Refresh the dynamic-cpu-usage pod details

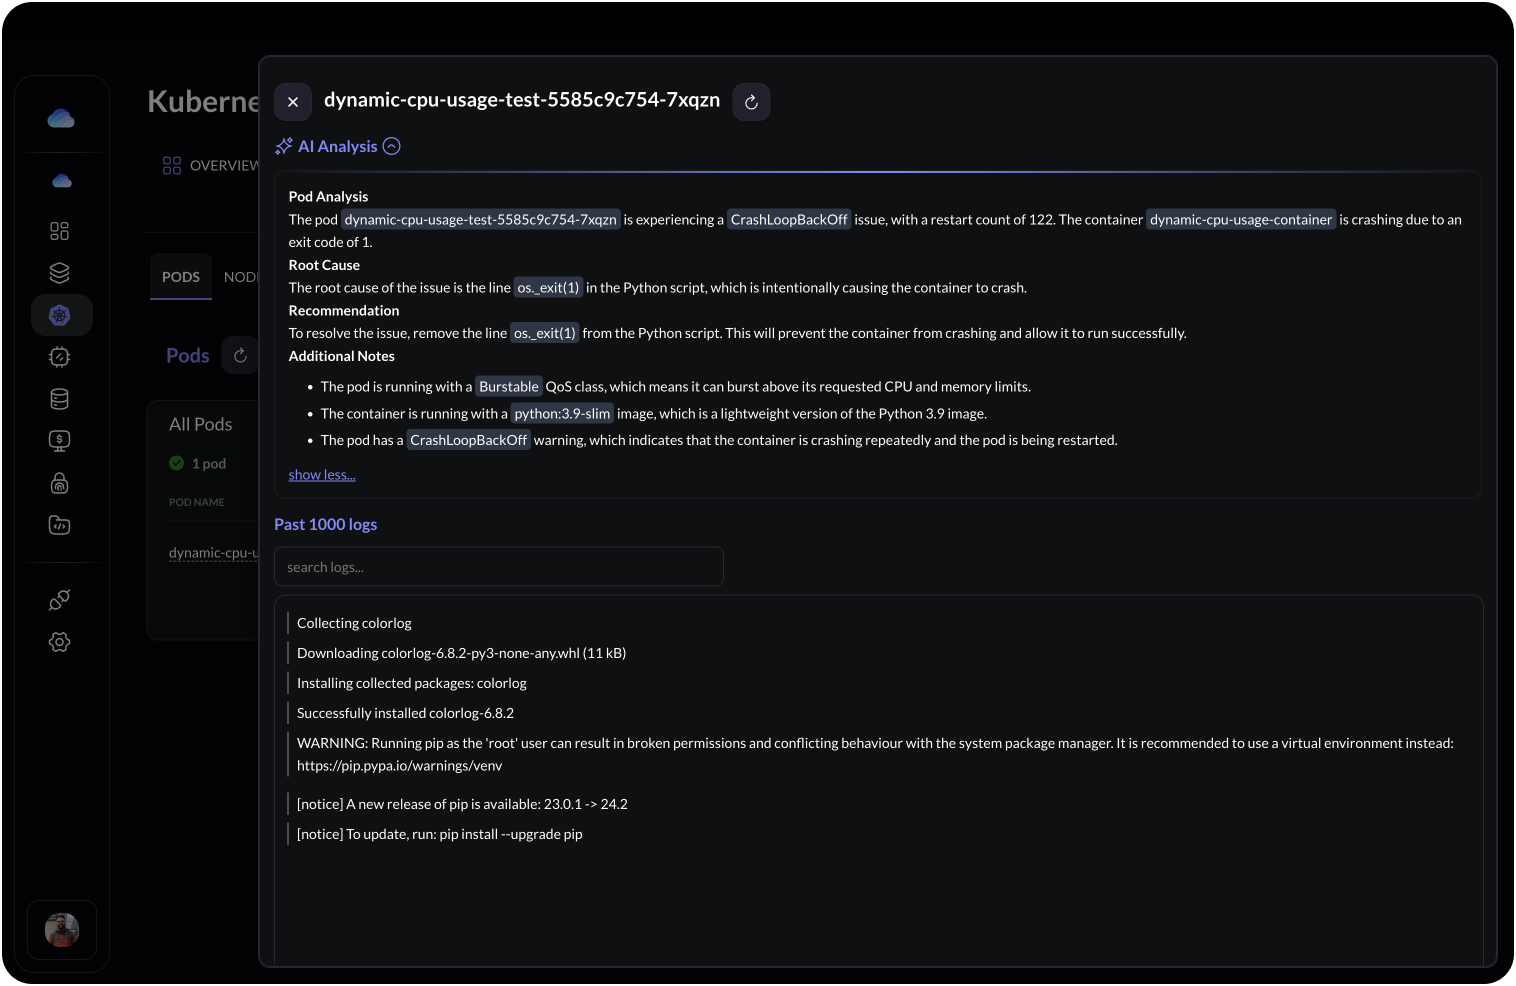[x=751, y=101]
